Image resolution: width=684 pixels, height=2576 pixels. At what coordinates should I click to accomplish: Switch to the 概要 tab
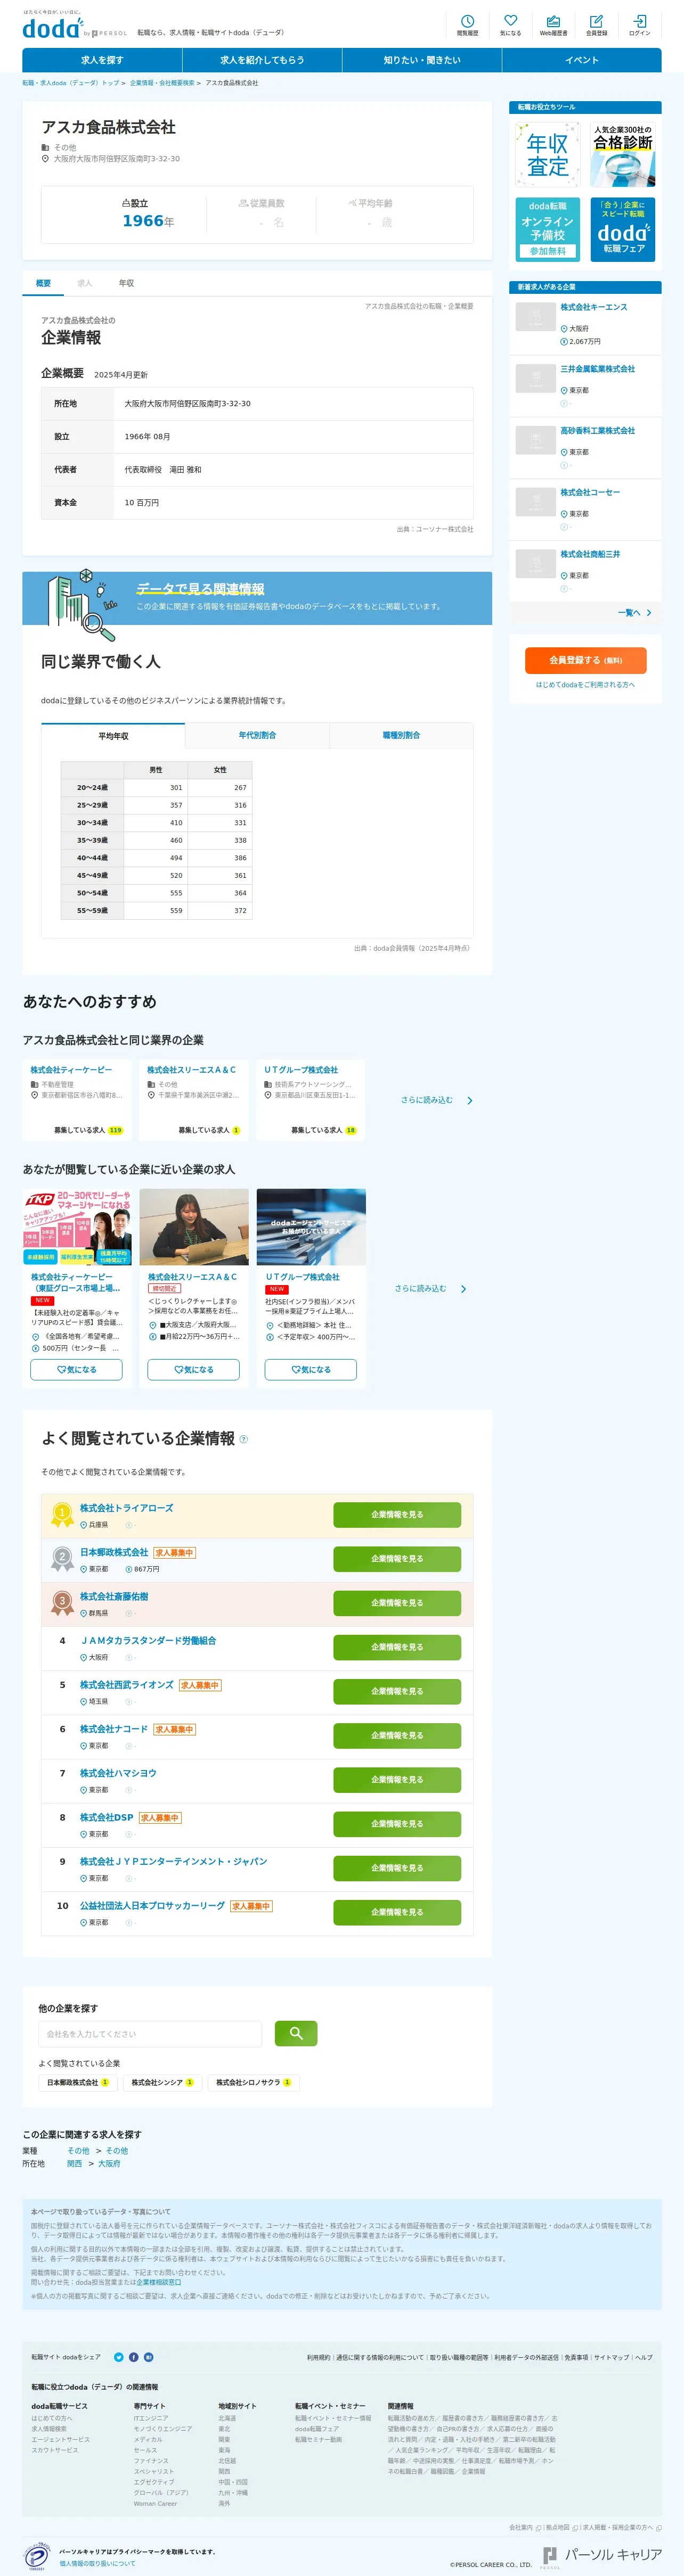tap(43, 283)
